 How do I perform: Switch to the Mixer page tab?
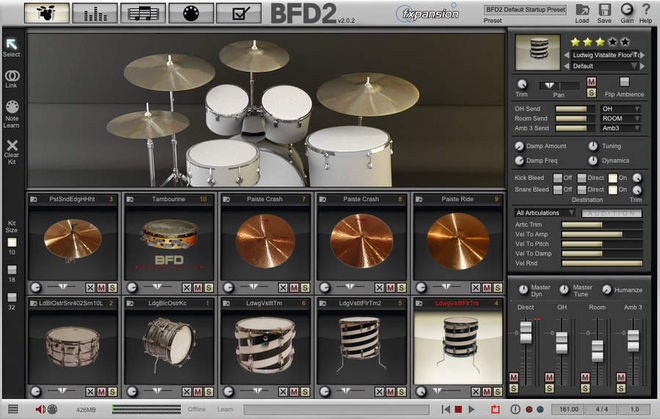point(95,13)
